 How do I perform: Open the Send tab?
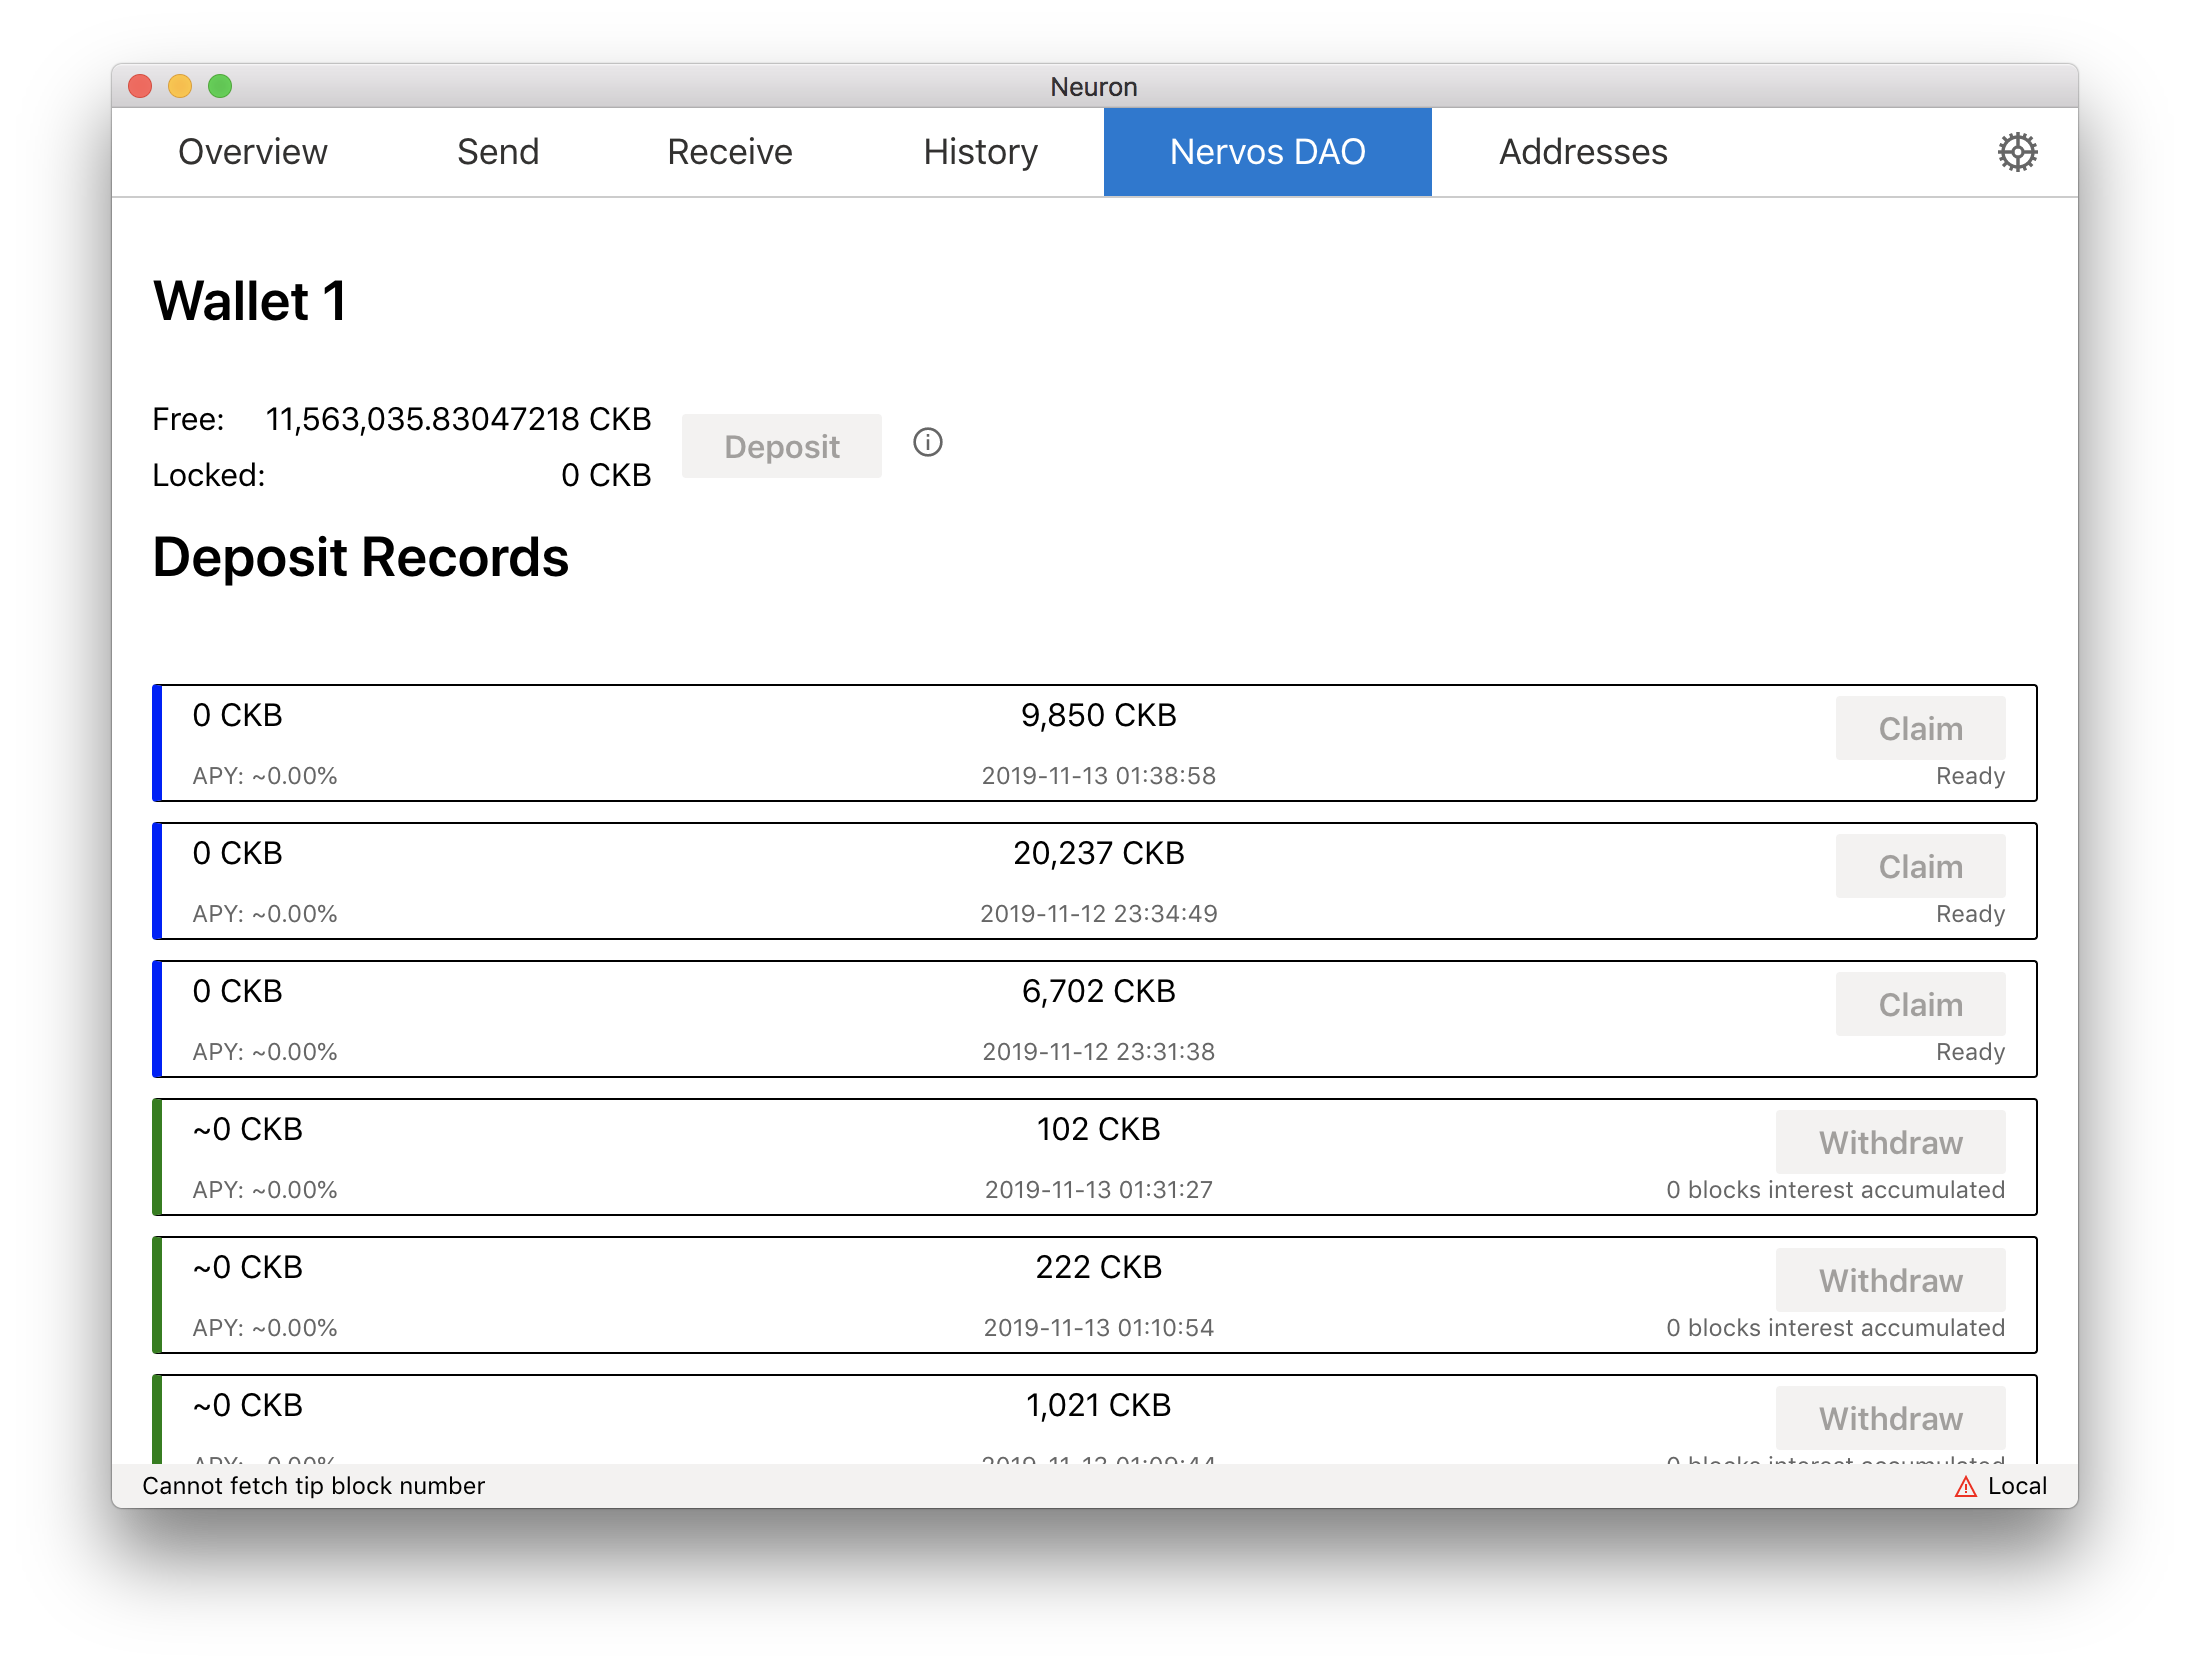498,152
